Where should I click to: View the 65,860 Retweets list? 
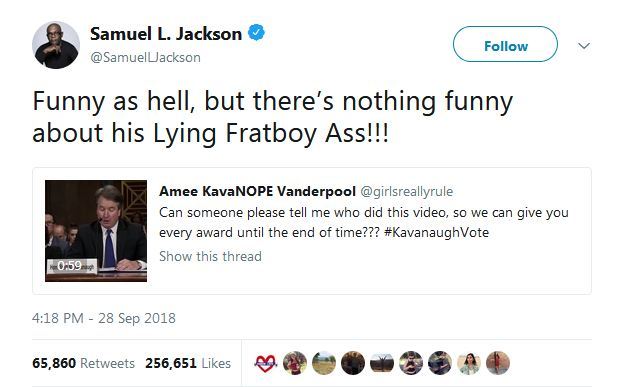83,363
